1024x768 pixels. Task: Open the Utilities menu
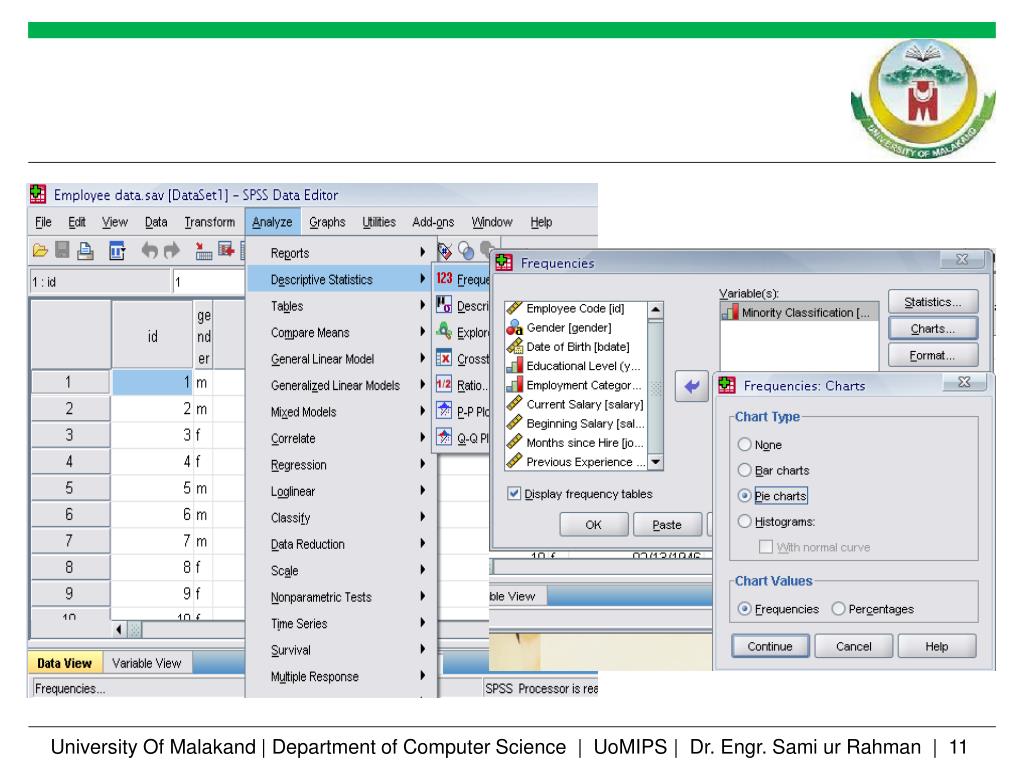(x=379, y=222)
